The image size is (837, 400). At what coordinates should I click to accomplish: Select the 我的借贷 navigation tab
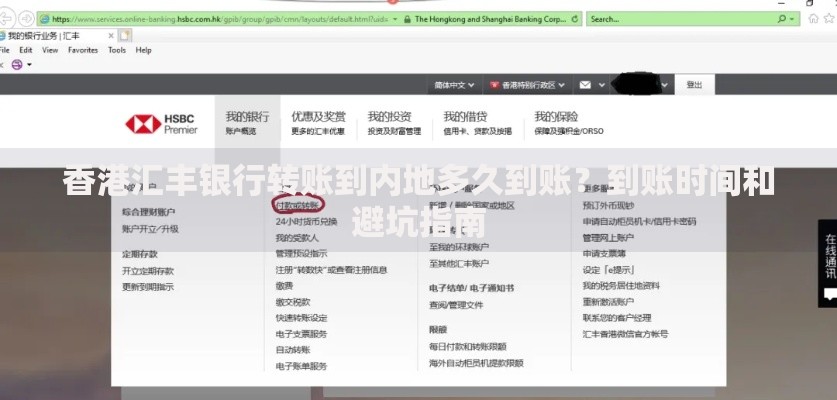click(x=477, y=122)
